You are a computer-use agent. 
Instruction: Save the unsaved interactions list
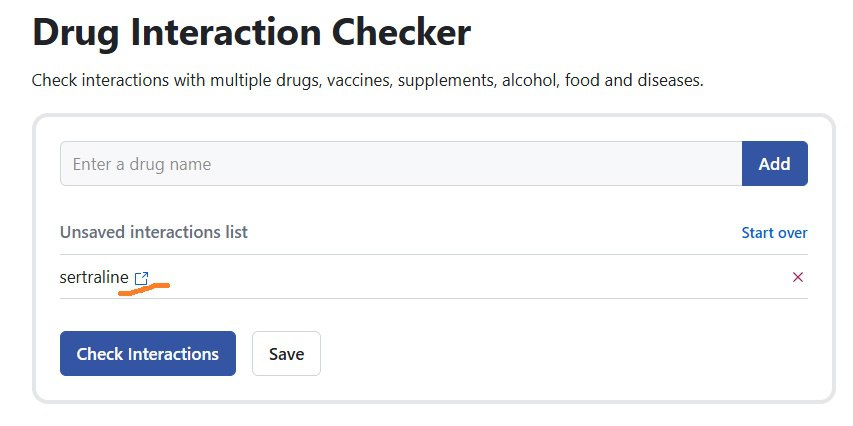tap(286, 354)
